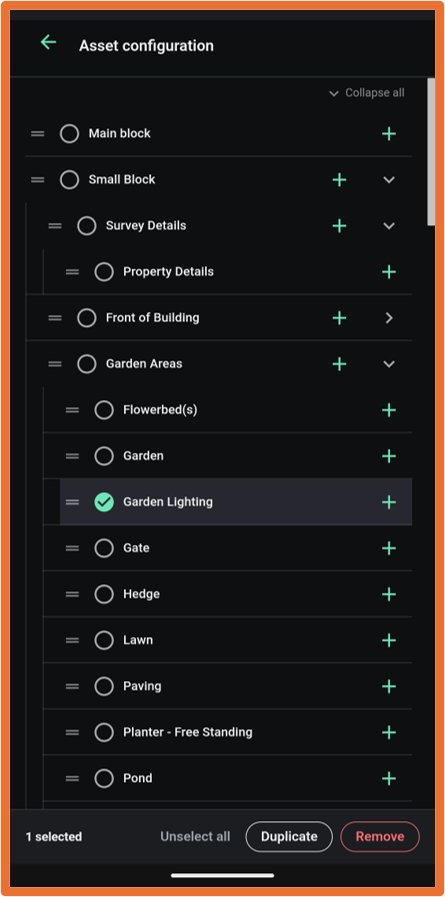The width and height of the screenshot is (445, 897).
Task: Collapse the Small Block section
Action: 389,180
